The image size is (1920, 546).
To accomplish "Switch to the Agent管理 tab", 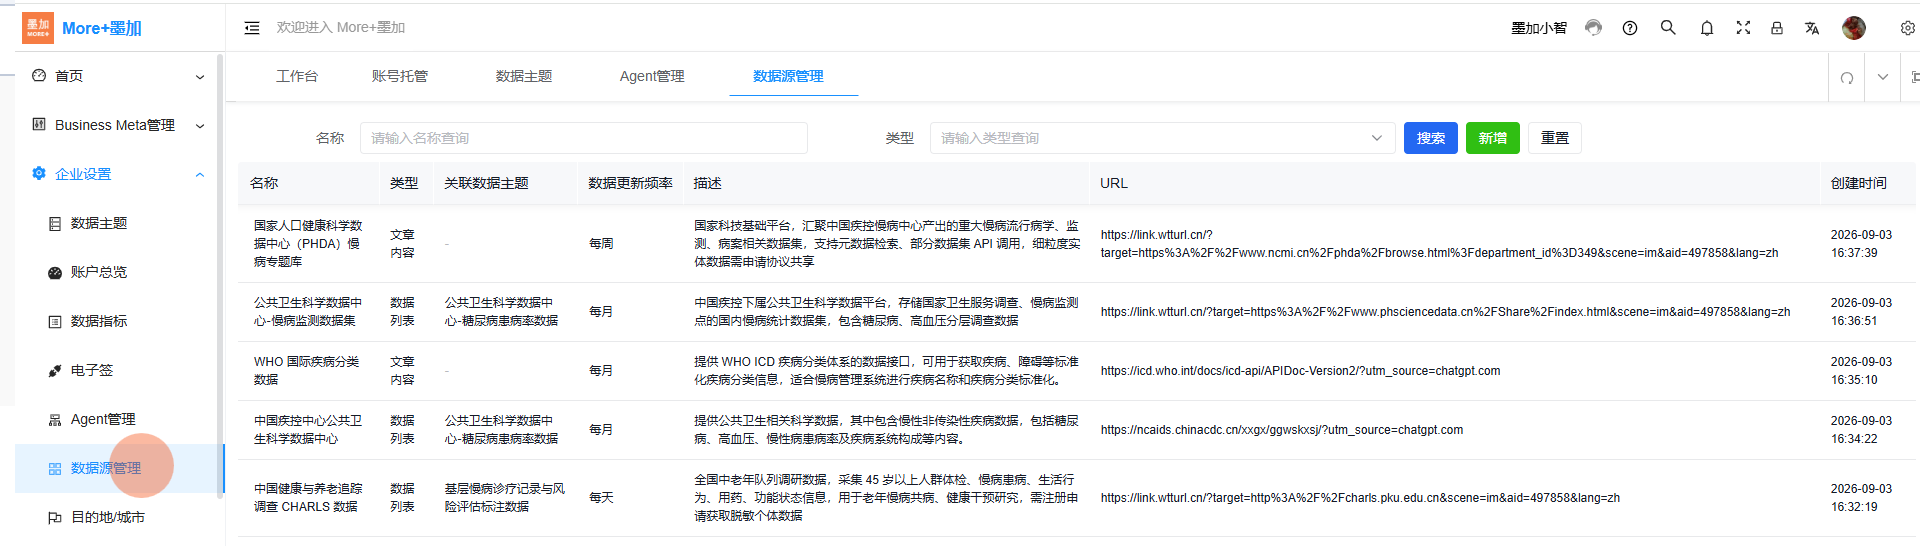I will [x=652, y=76].
